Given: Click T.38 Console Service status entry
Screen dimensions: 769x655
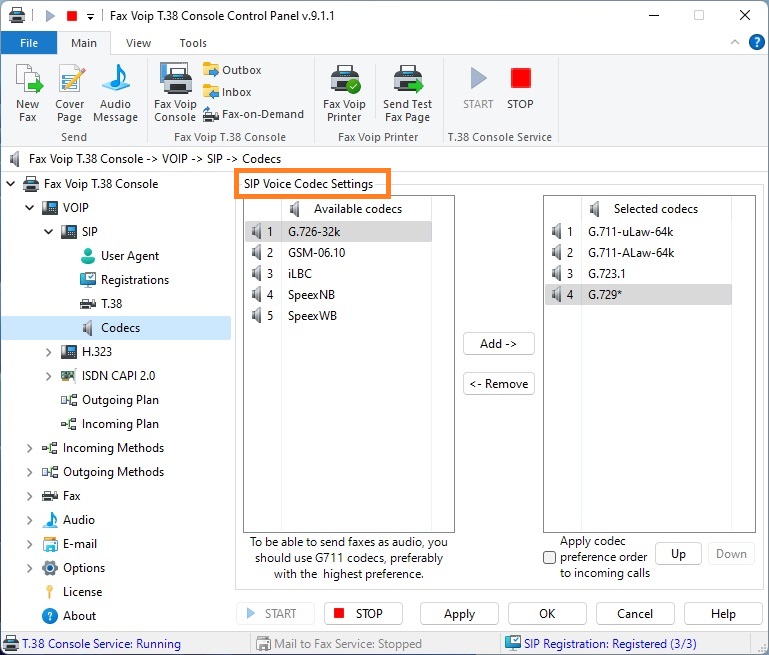Looking at the screenshot, I should (92, 644).
